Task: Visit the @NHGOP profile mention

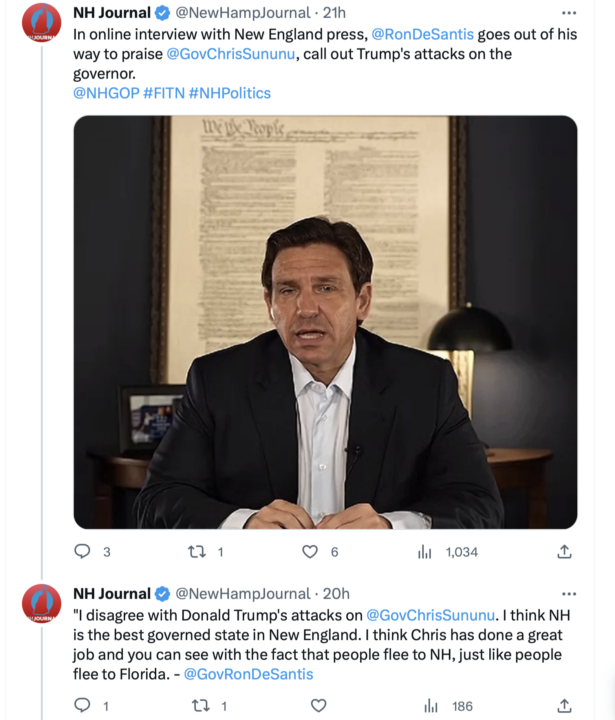Action: coord(105,93)
